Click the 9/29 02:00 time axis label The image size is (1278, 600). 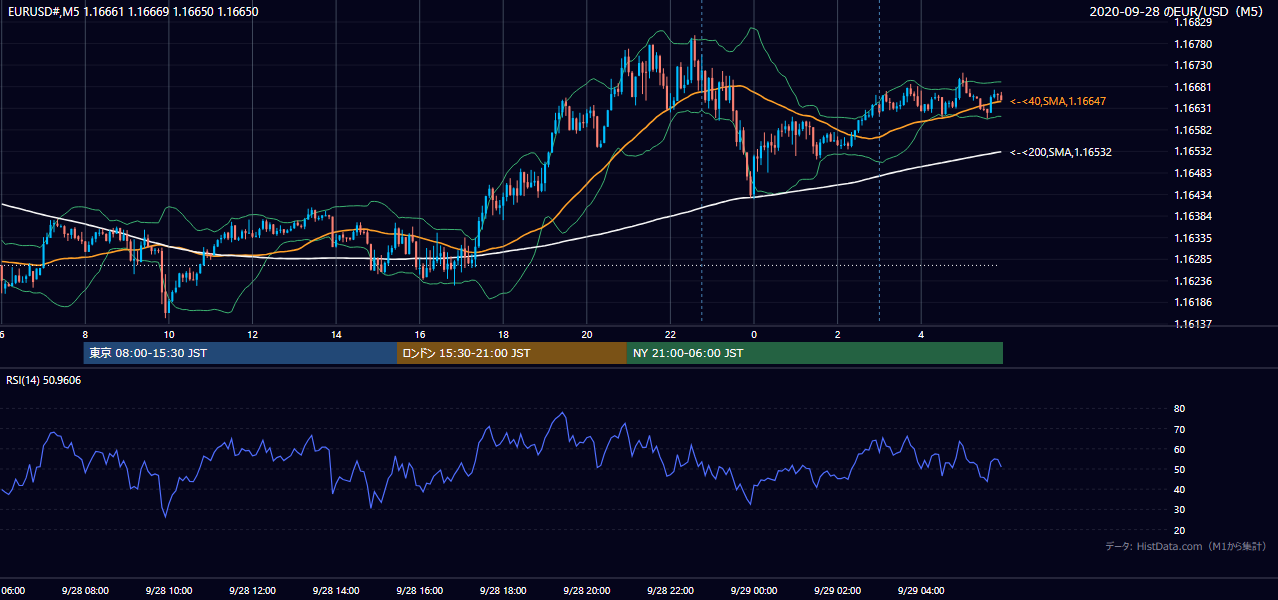(x=837, y=590)
